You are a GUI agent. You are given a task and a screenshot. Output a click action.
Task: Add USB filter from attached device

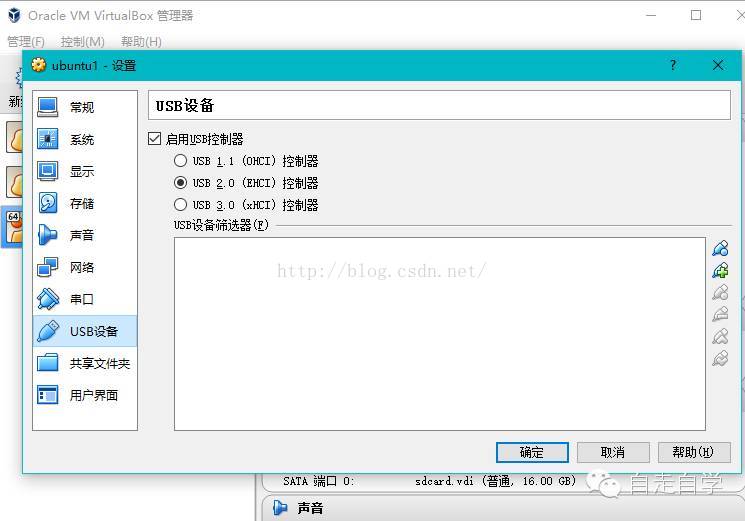click(720, 270)
